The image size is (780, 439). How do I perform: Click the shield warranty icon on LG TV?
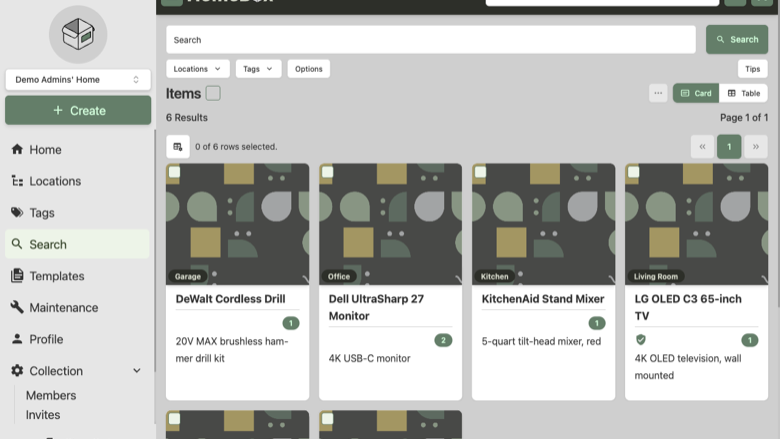tap(641, 340)
